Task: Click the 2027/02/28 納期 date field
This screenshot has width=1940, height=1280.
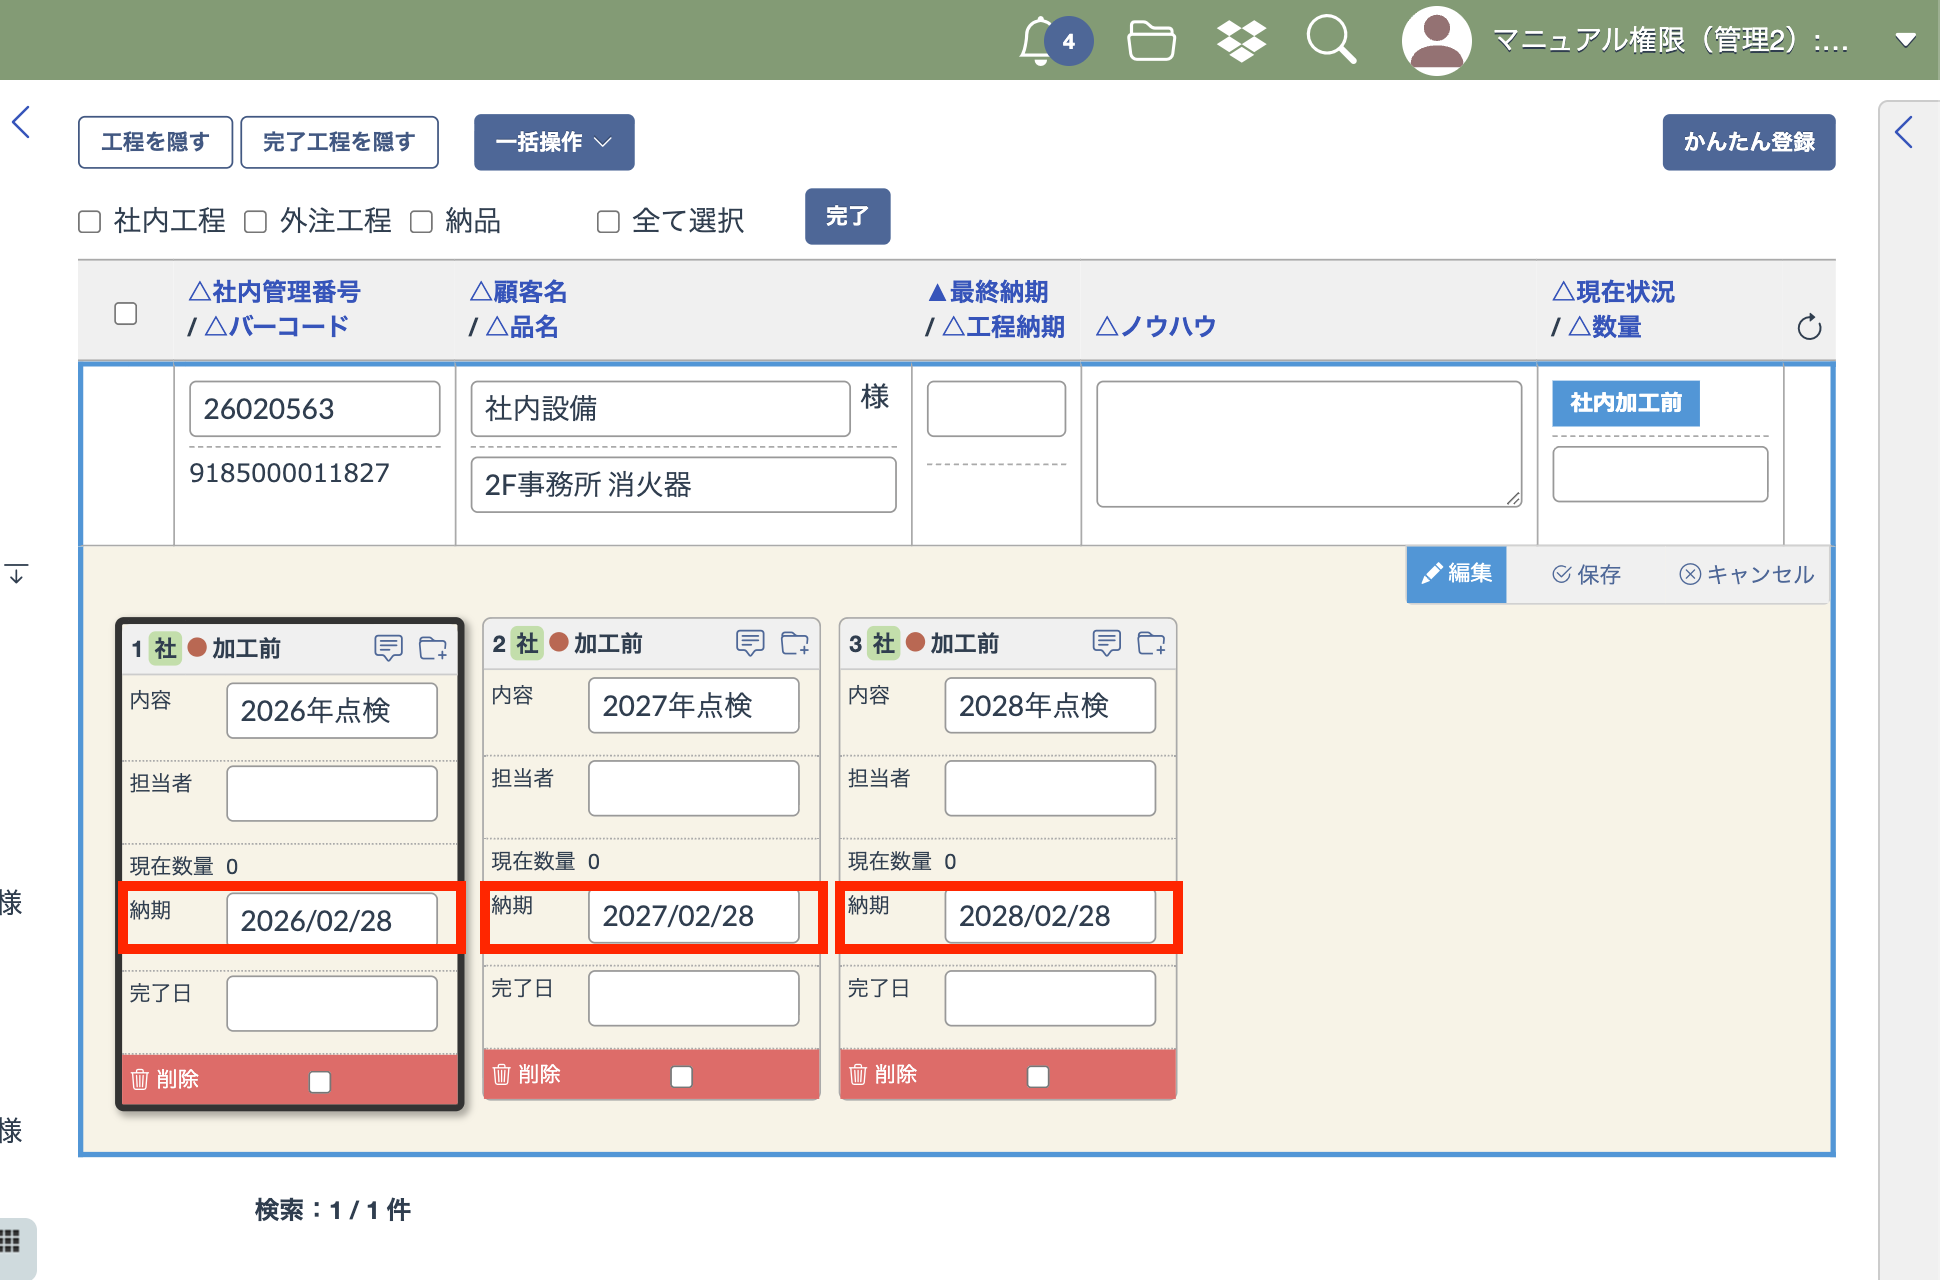Action: [x=693, y=916]
